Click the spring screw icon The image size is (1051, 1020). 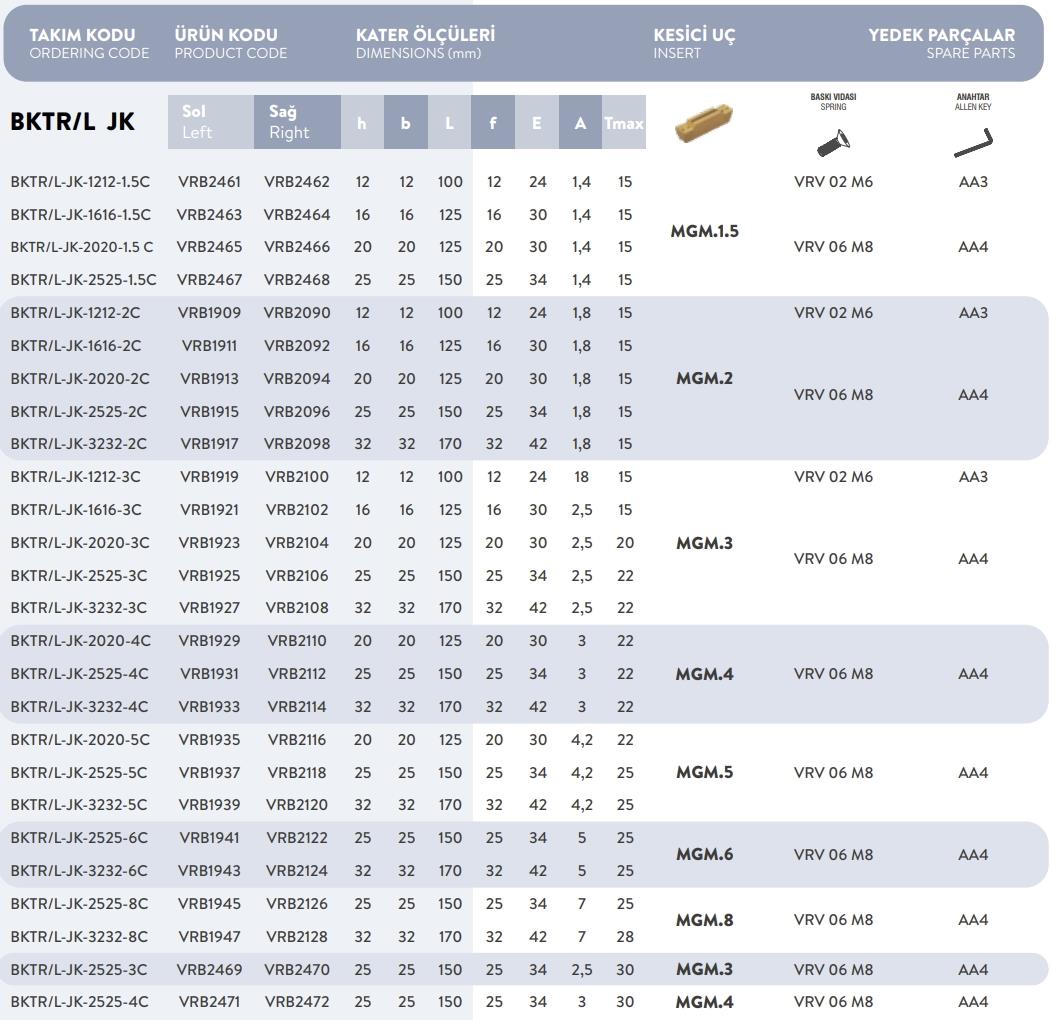833,143
